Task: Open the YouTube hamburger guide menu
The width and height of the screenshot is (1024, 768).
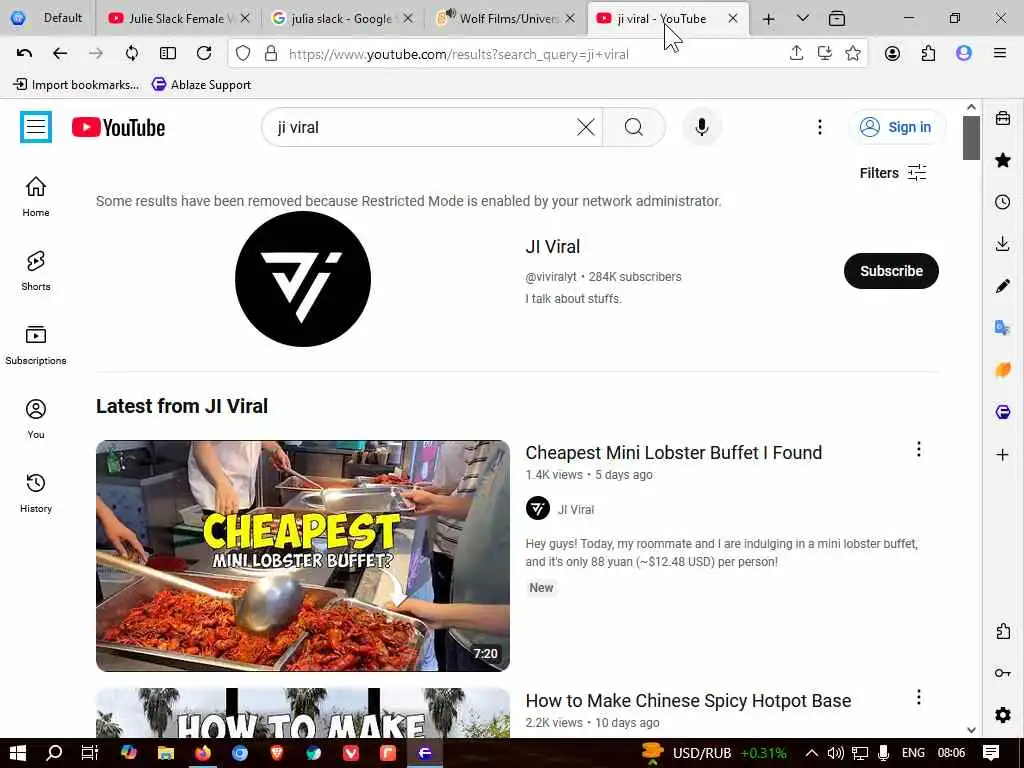Action: coord(36,127)
